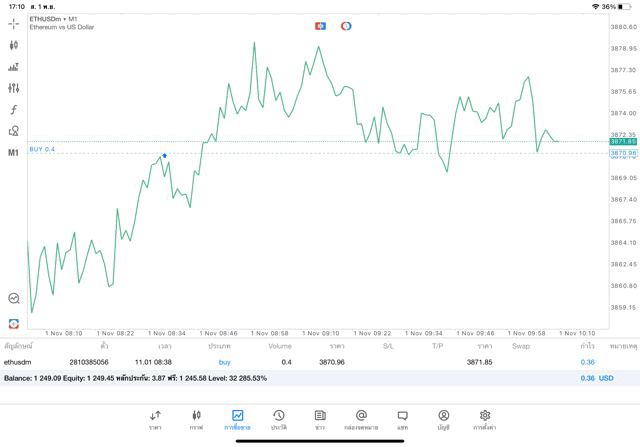Switch to the Quotes (ราคา) tab

pyautogui.click(x=155, y=419)
